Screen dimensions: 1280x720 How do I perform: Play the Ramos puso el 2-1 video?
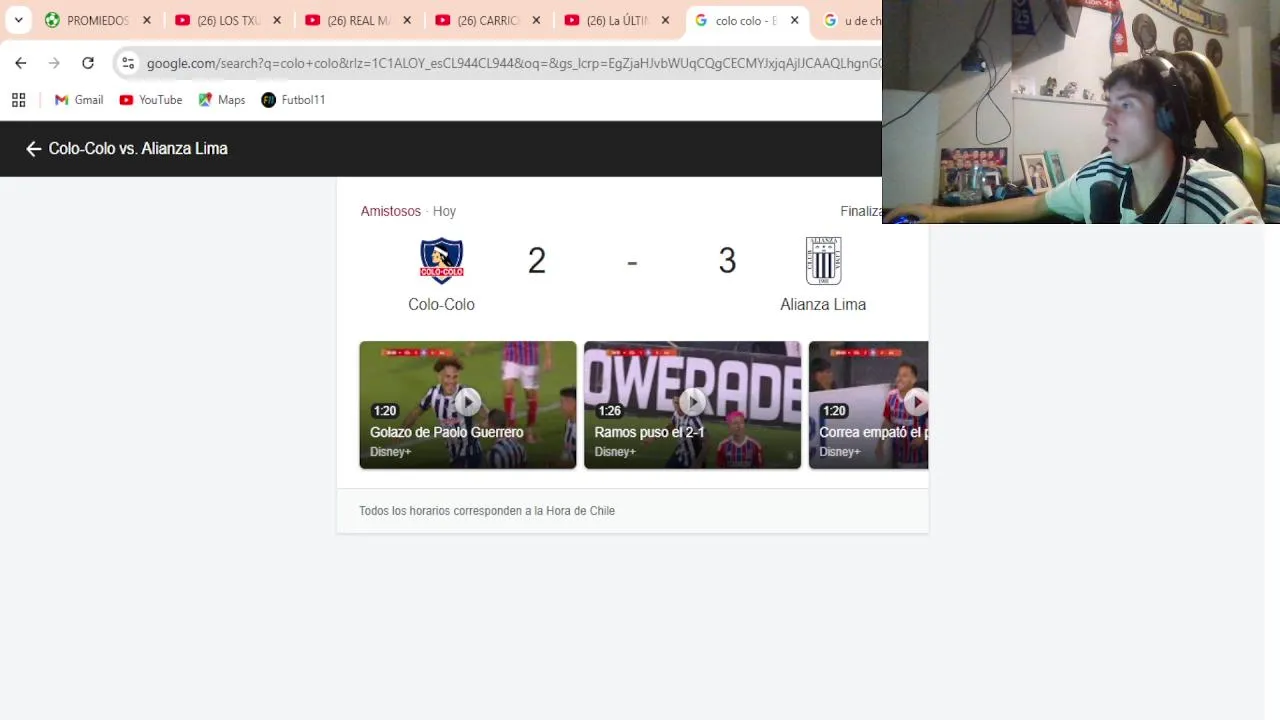click(x=692, y=405)
